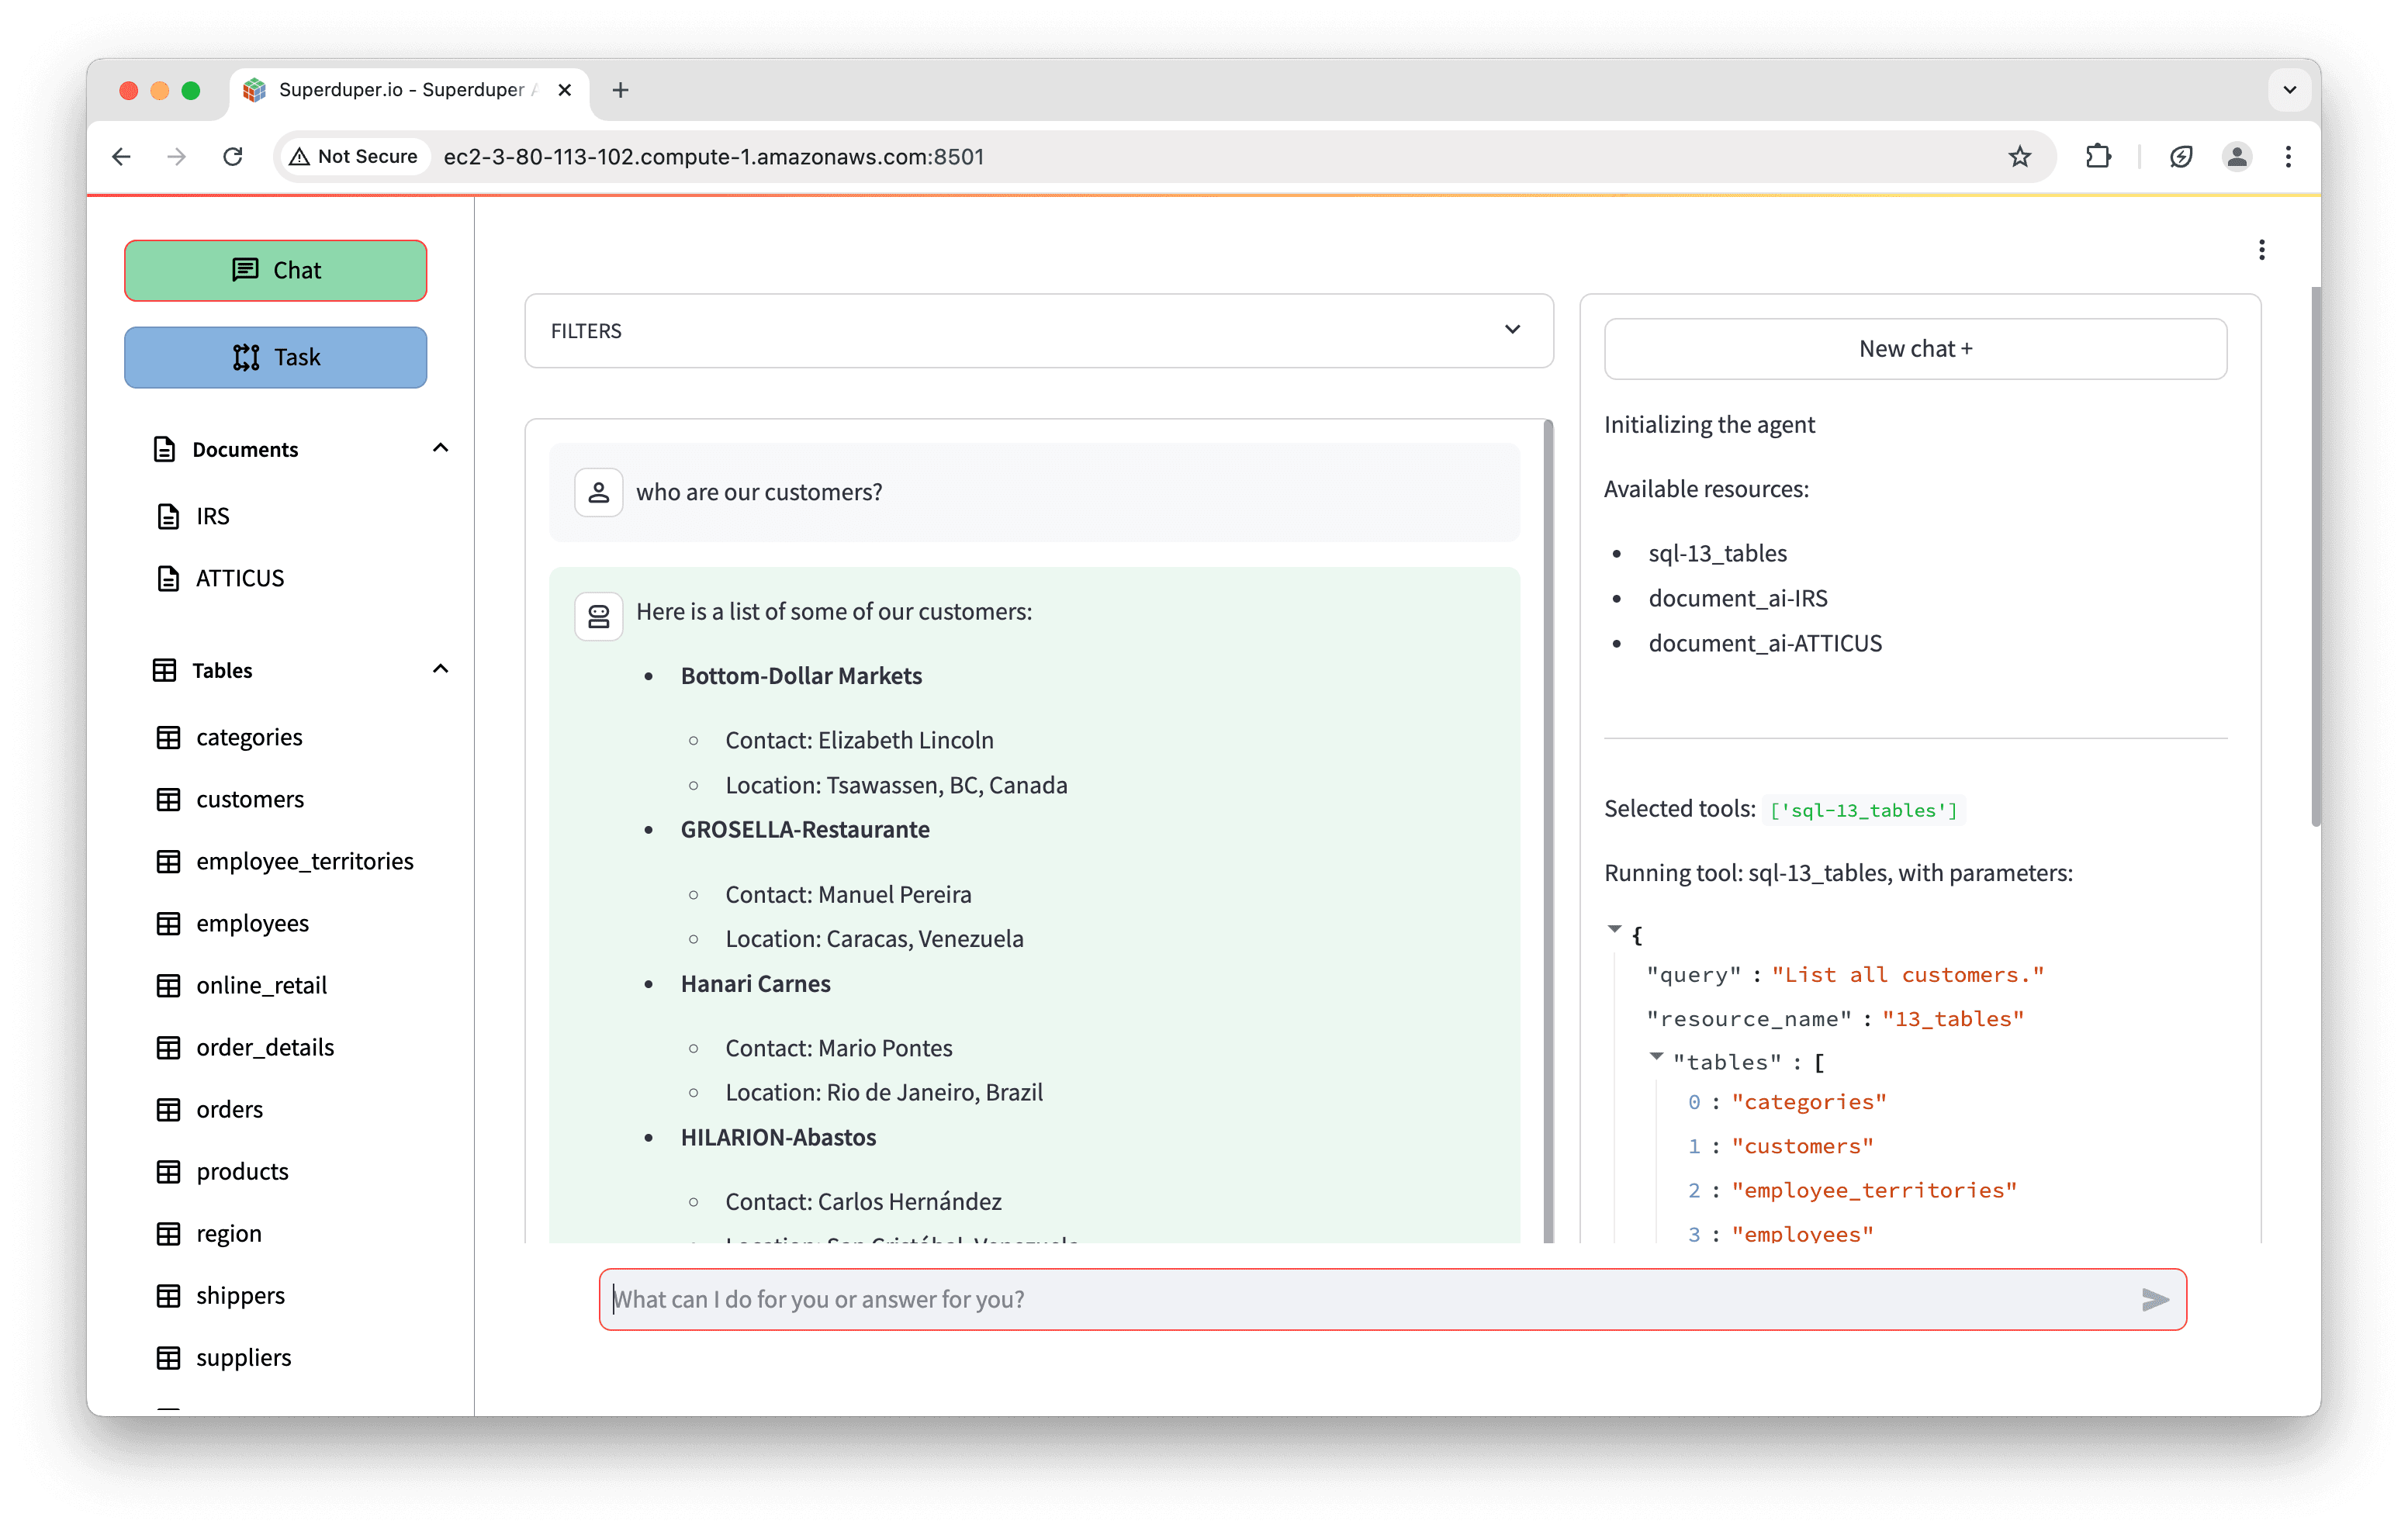Click the send arrow button in input
Image resolution: width=2408 pixels, height=1531 pixels.
[x=2155, y=1300]
